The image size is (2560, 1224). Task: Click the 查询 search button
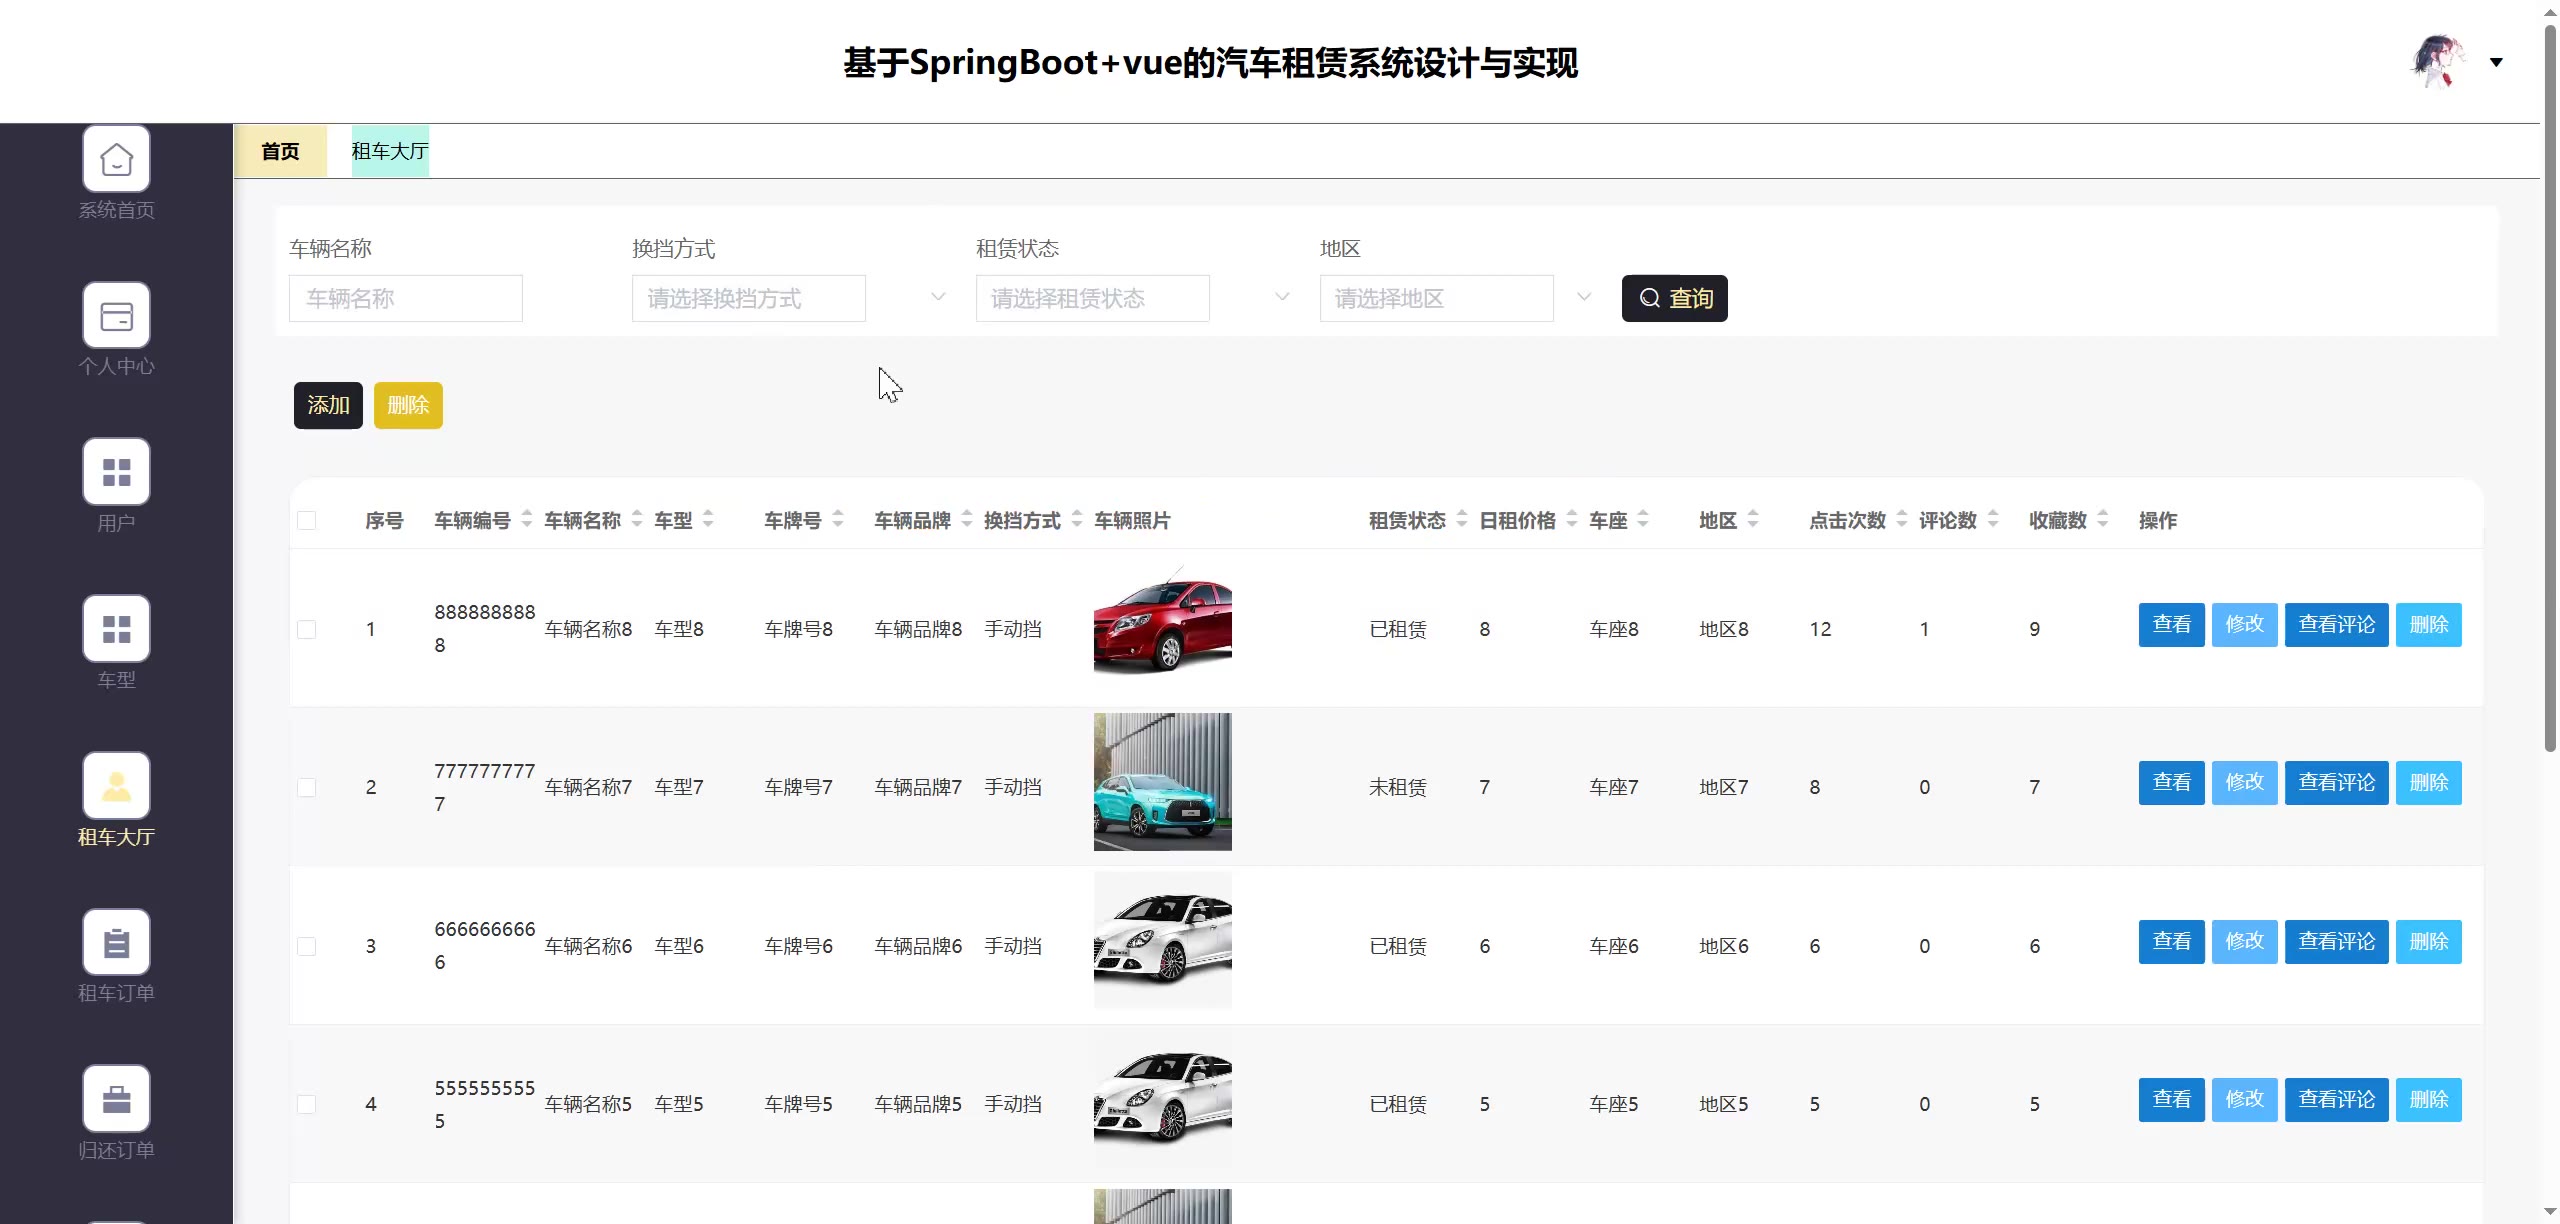tap(1674, 298)
